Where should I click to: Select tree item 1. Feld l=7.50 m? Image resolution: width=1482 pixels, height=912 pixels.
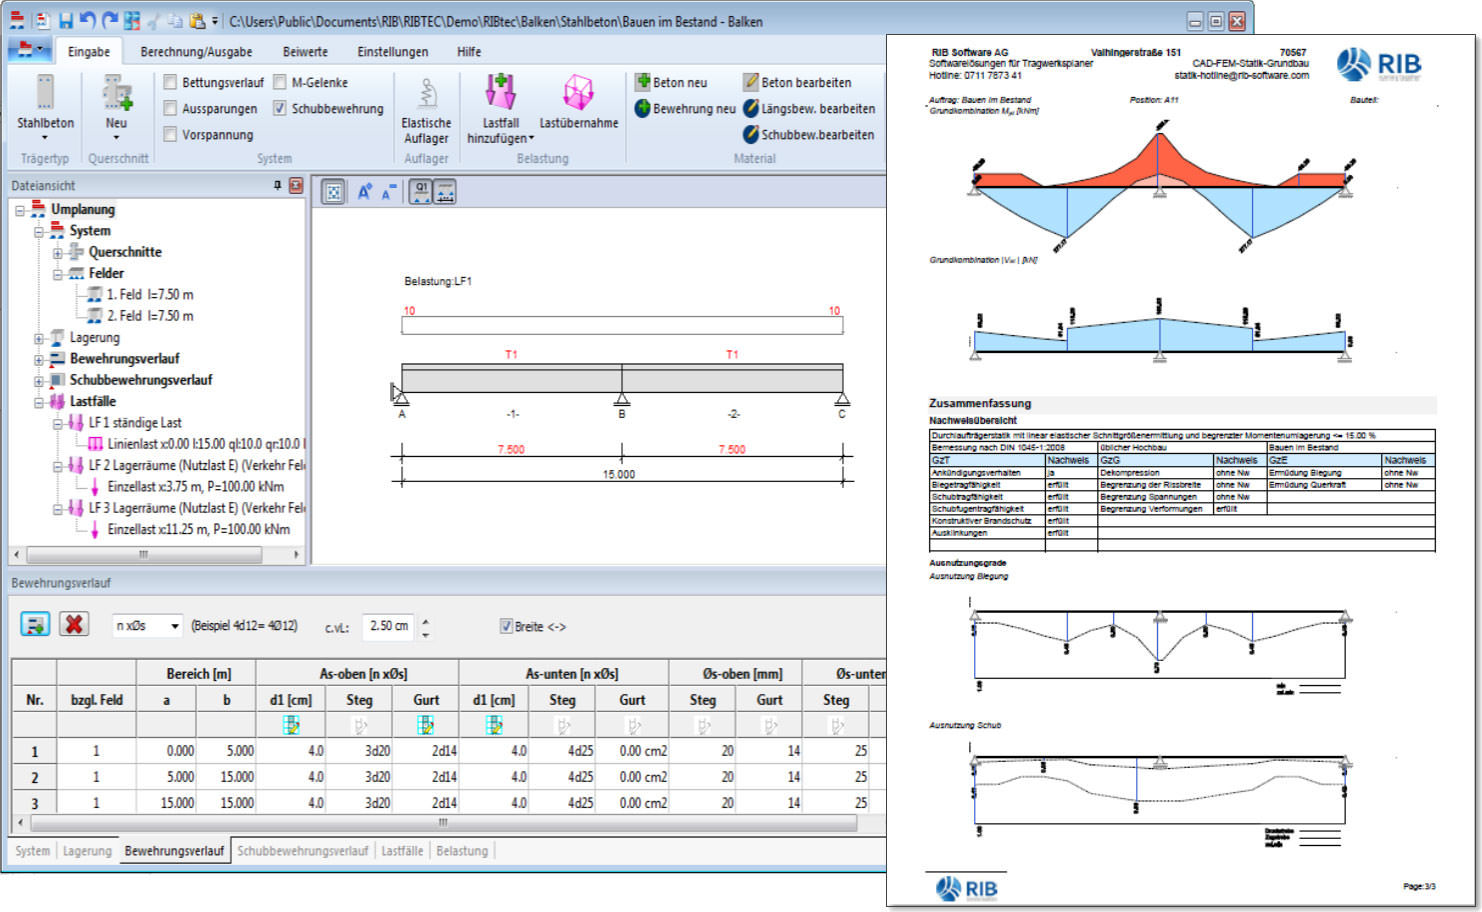click(150, 294)
